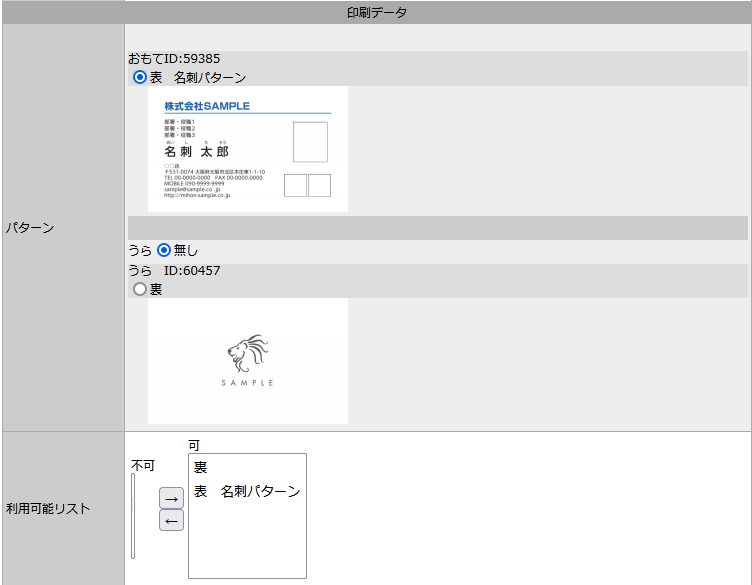Click the lion logo on back design
The height and width of the screenshot is (585, 752).
(x=247, y=354)
